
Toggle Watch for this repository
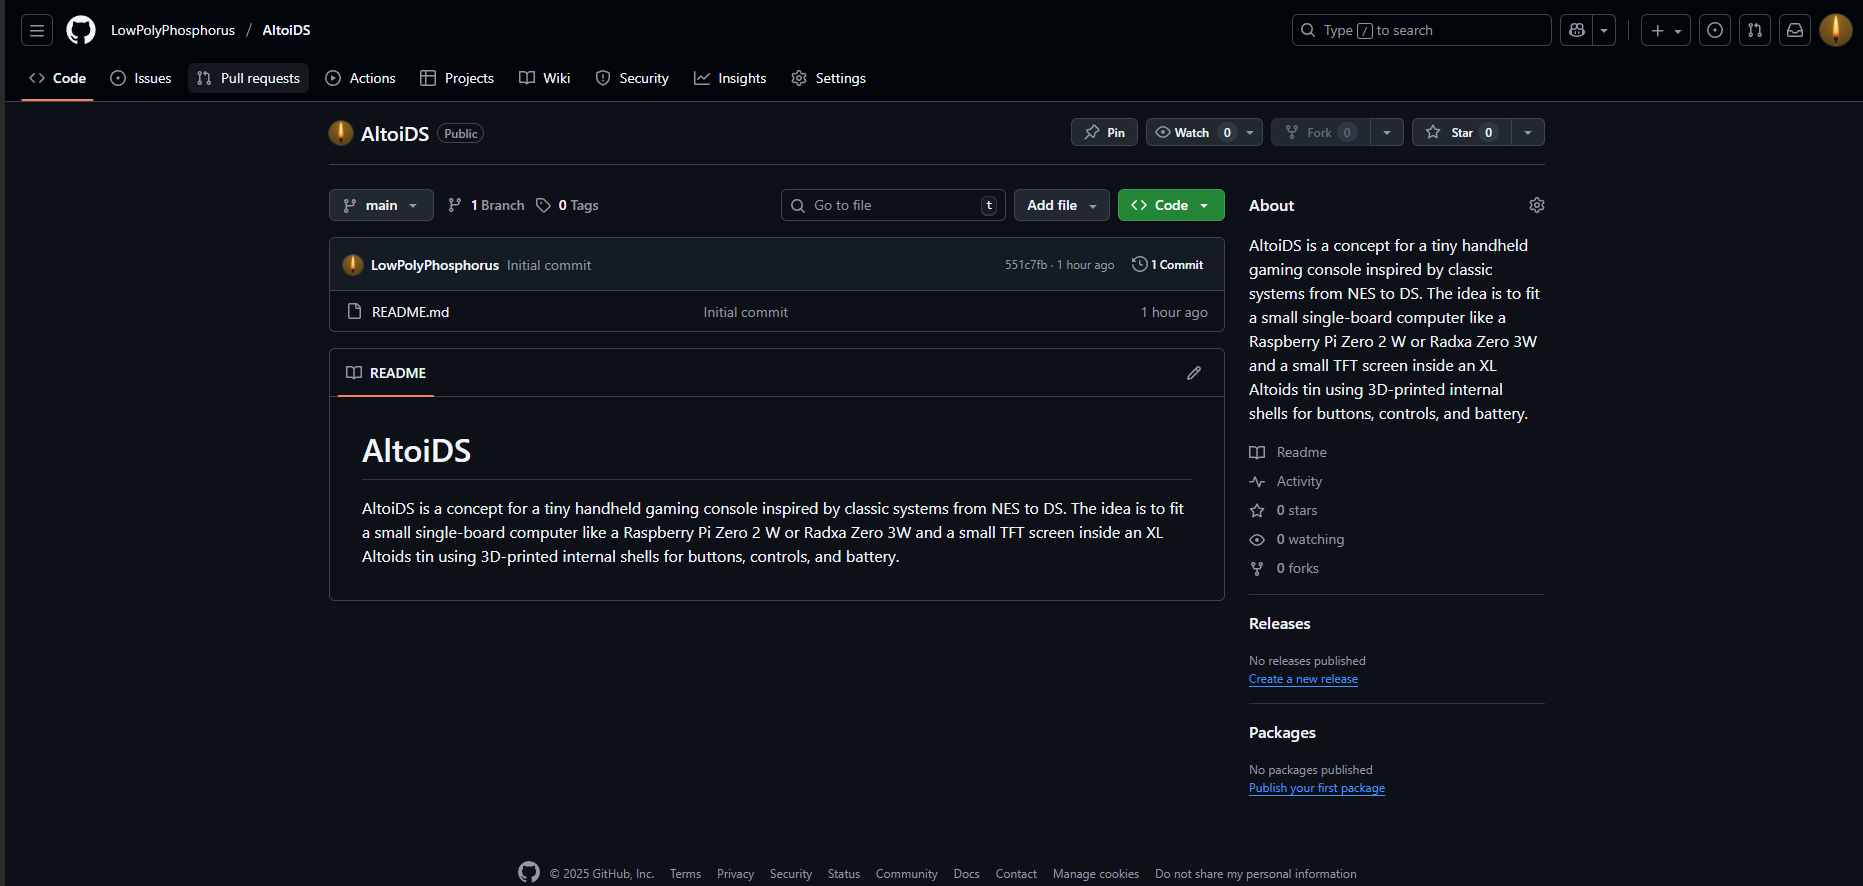click(x=1191, y=133)
